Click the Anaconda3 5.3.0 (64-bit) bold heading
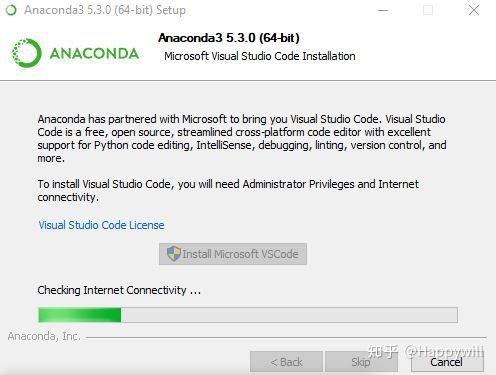The image size is (496, 375). 229,38
